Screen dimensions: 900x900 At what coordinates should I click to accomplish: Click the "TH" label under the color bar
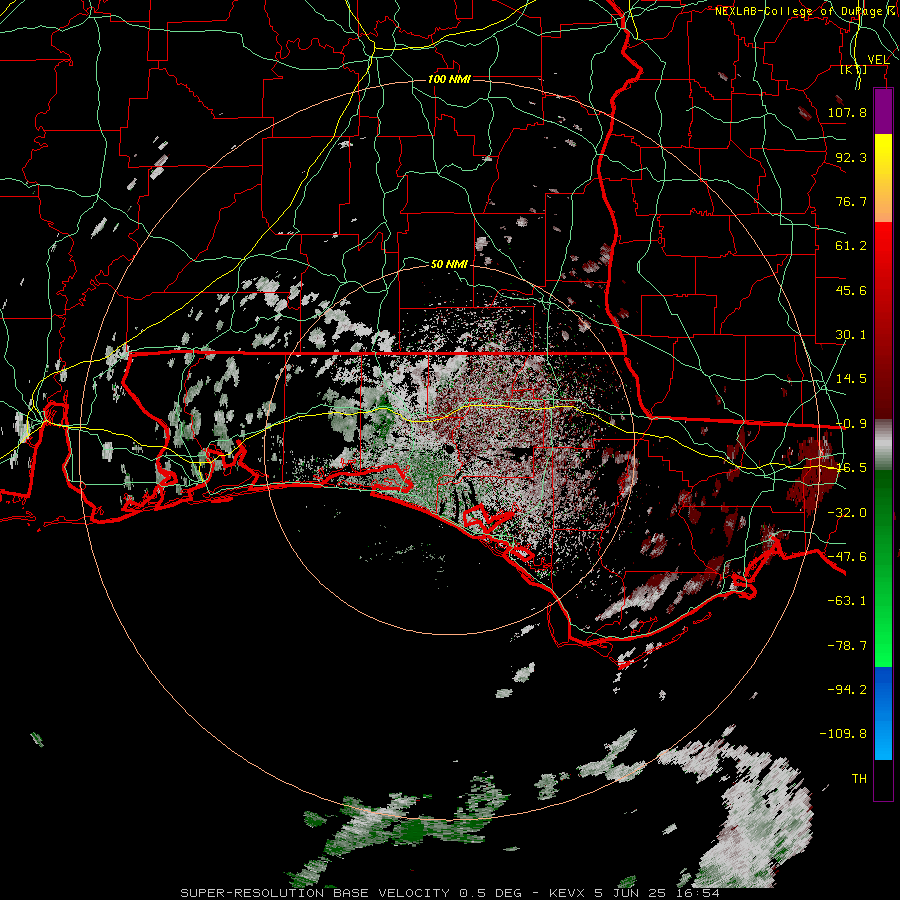tap(859, 779)
